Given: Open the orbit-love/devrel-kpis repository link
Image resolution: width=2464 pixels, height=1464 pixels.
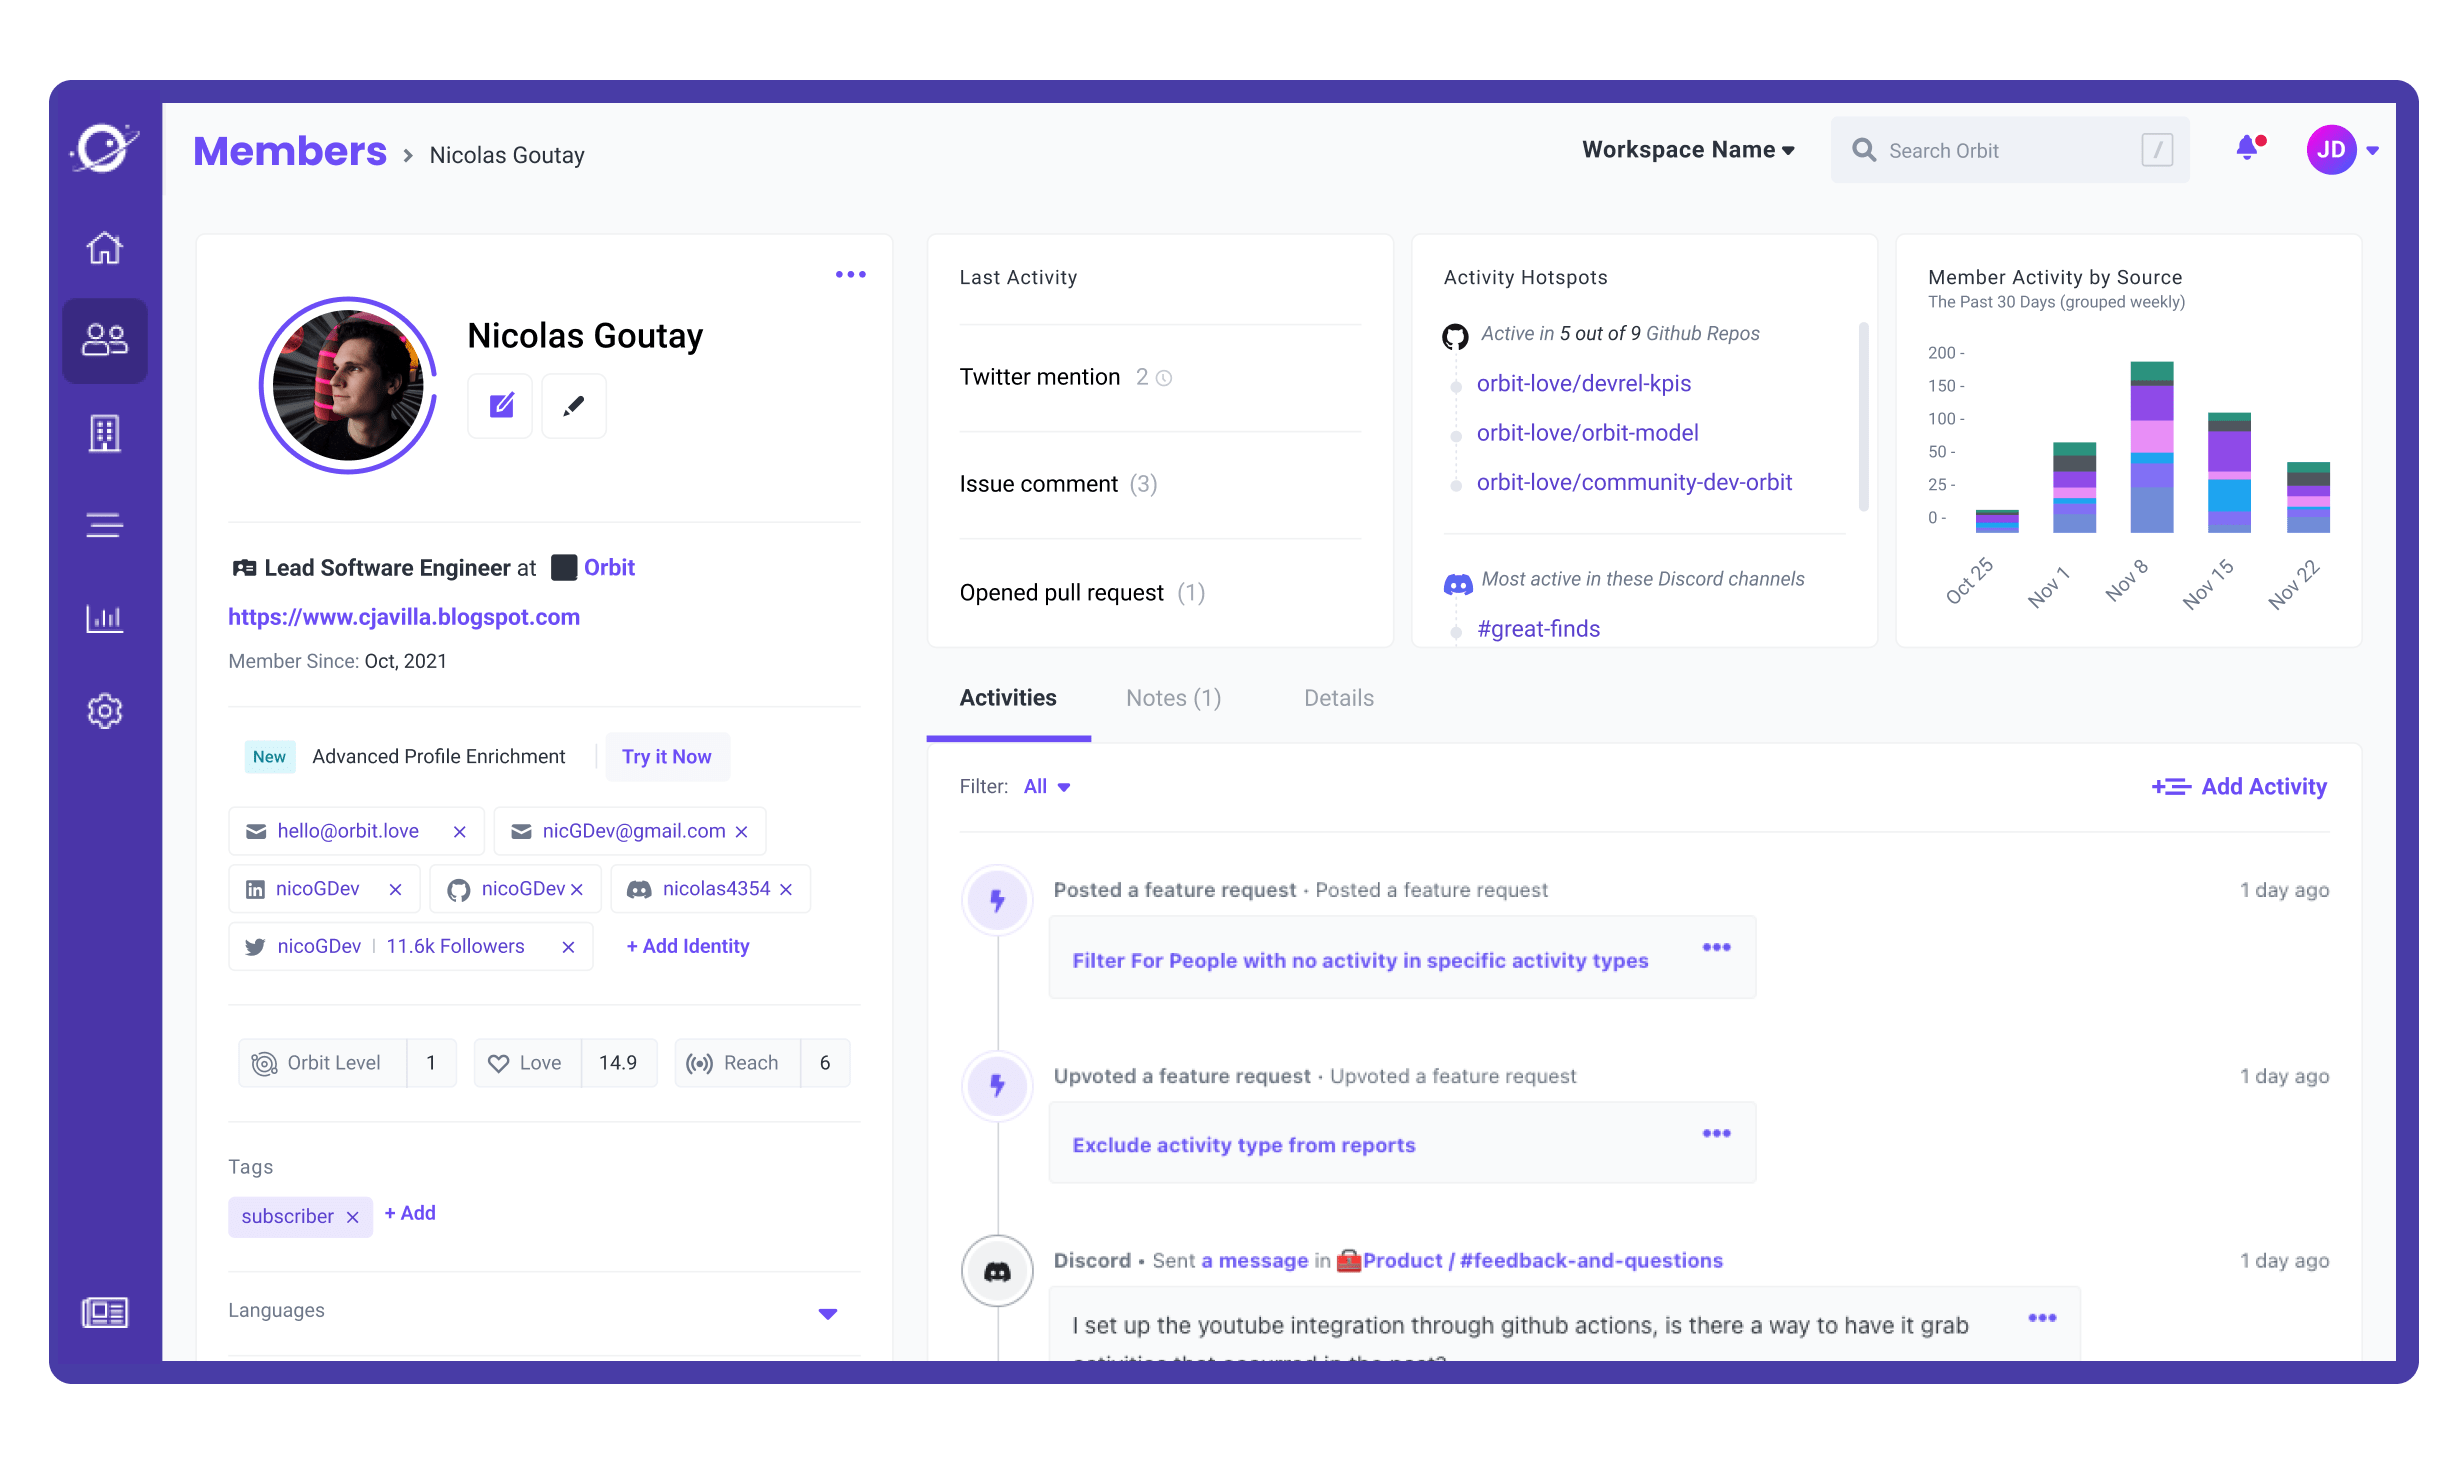Looking at the screenshot, I should [x=1585, y=383].
